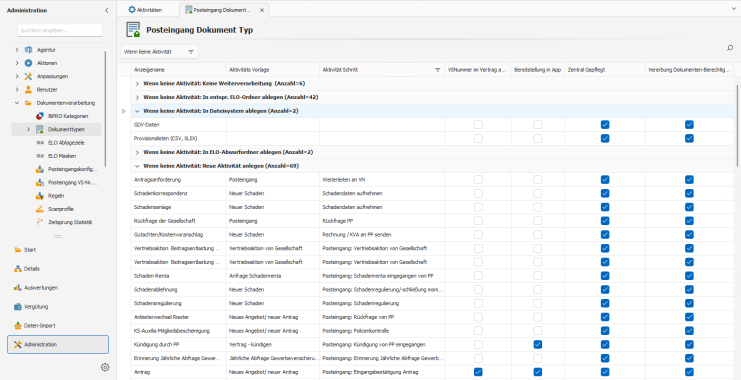The image size is (741, 380).
Task: Click the Posteingangskonfig icon
Action: click(x=40, y=169)
